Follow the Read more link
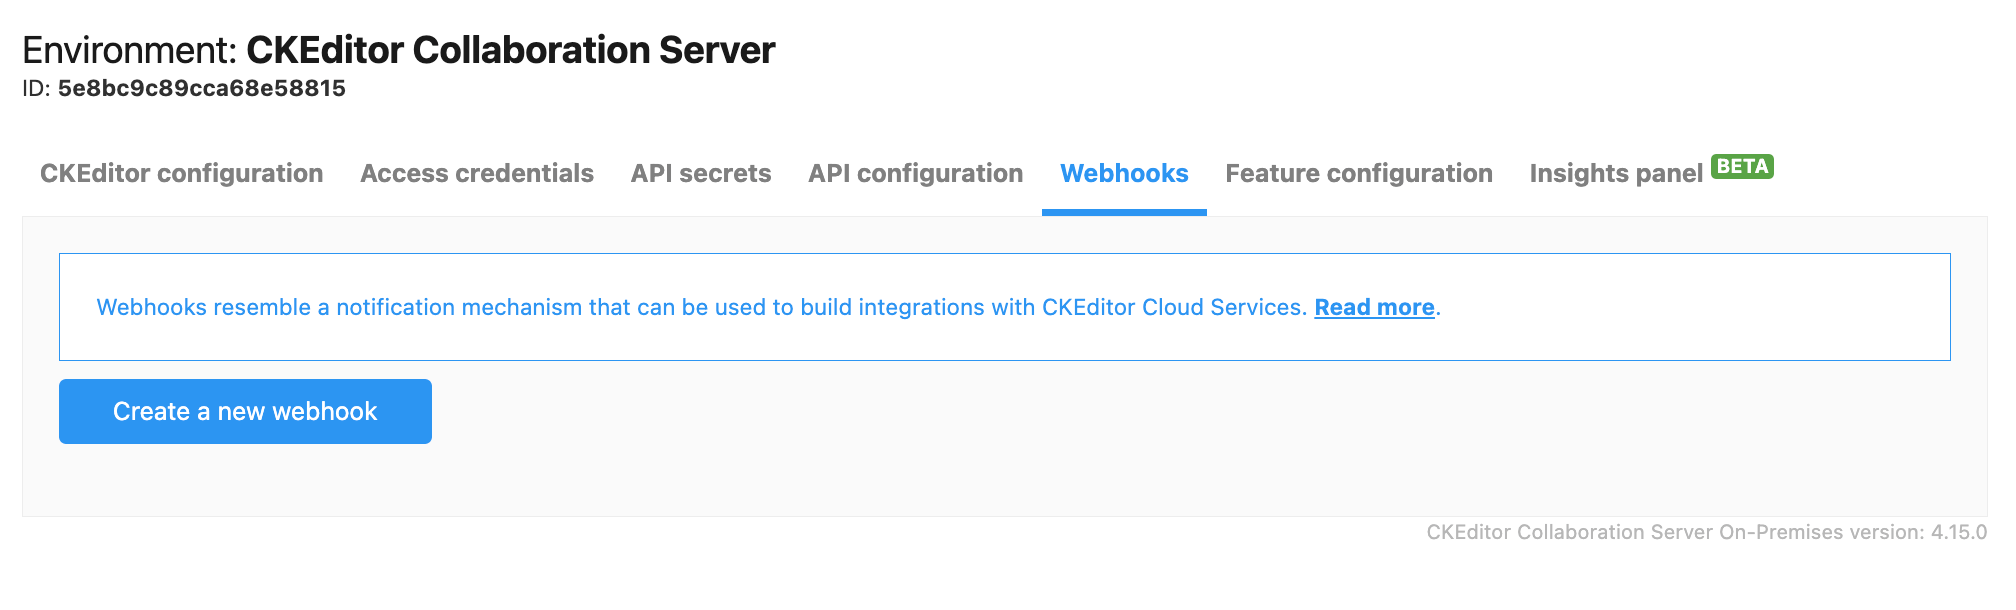 1374,307
